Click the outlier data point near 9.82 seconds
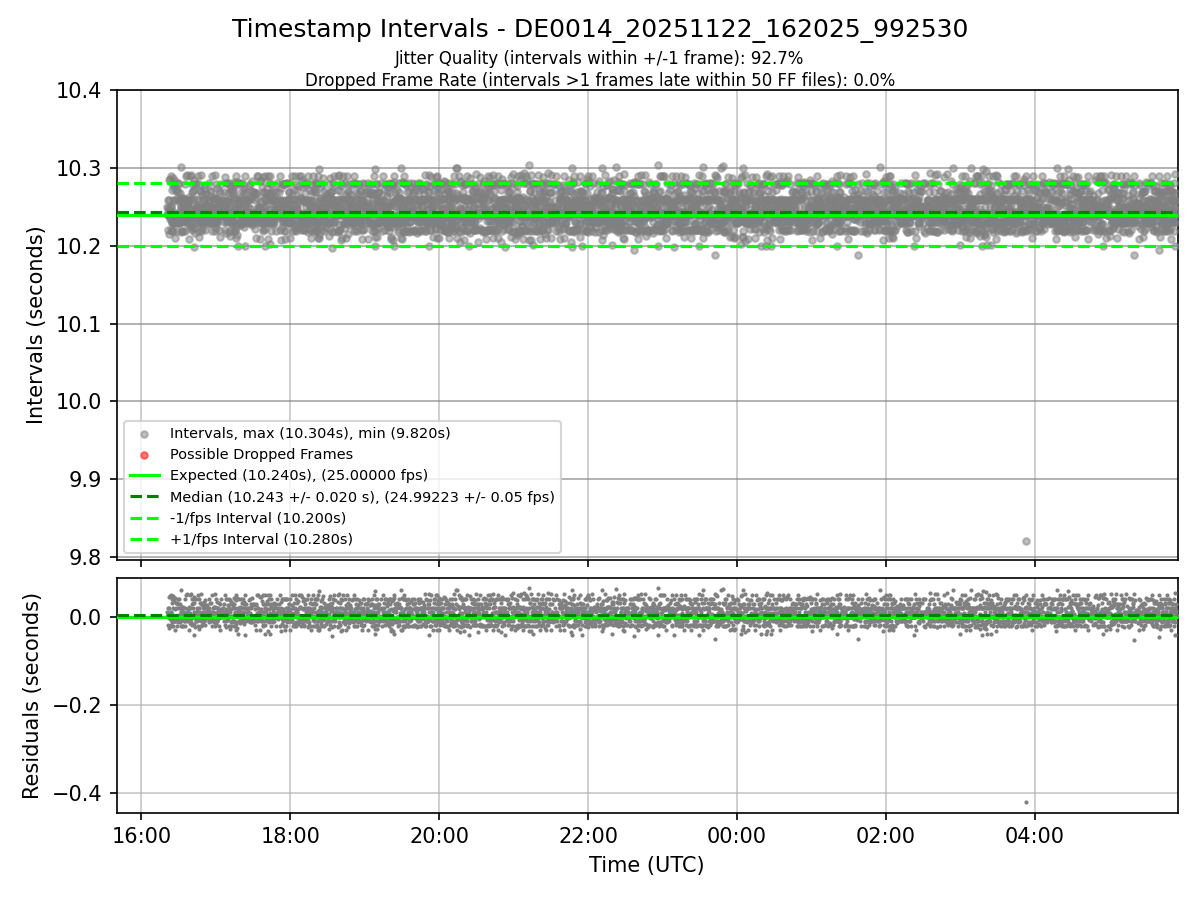The height and width of the screenshot is (900, 1200). (x=1026, y=541)
